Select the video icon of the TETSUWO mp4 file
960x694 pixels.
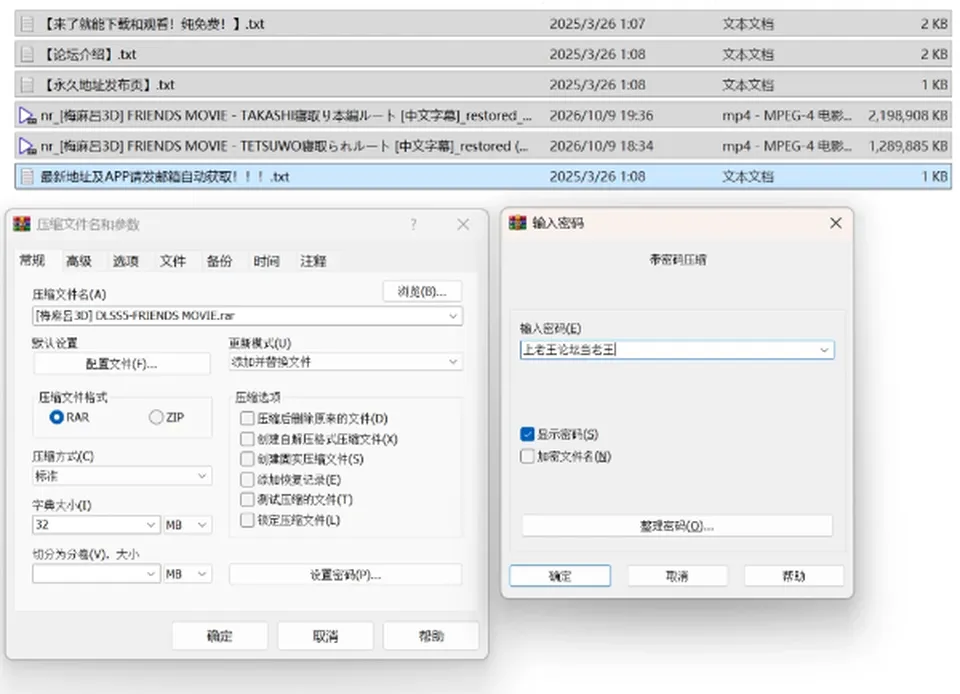(x=28, y=146)
